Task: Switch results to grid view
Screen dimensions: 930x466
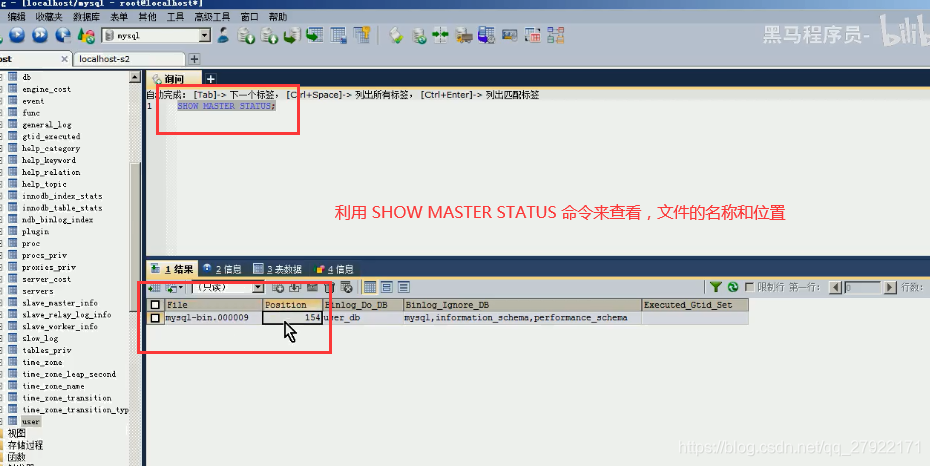Action: (x=370, y=288)
